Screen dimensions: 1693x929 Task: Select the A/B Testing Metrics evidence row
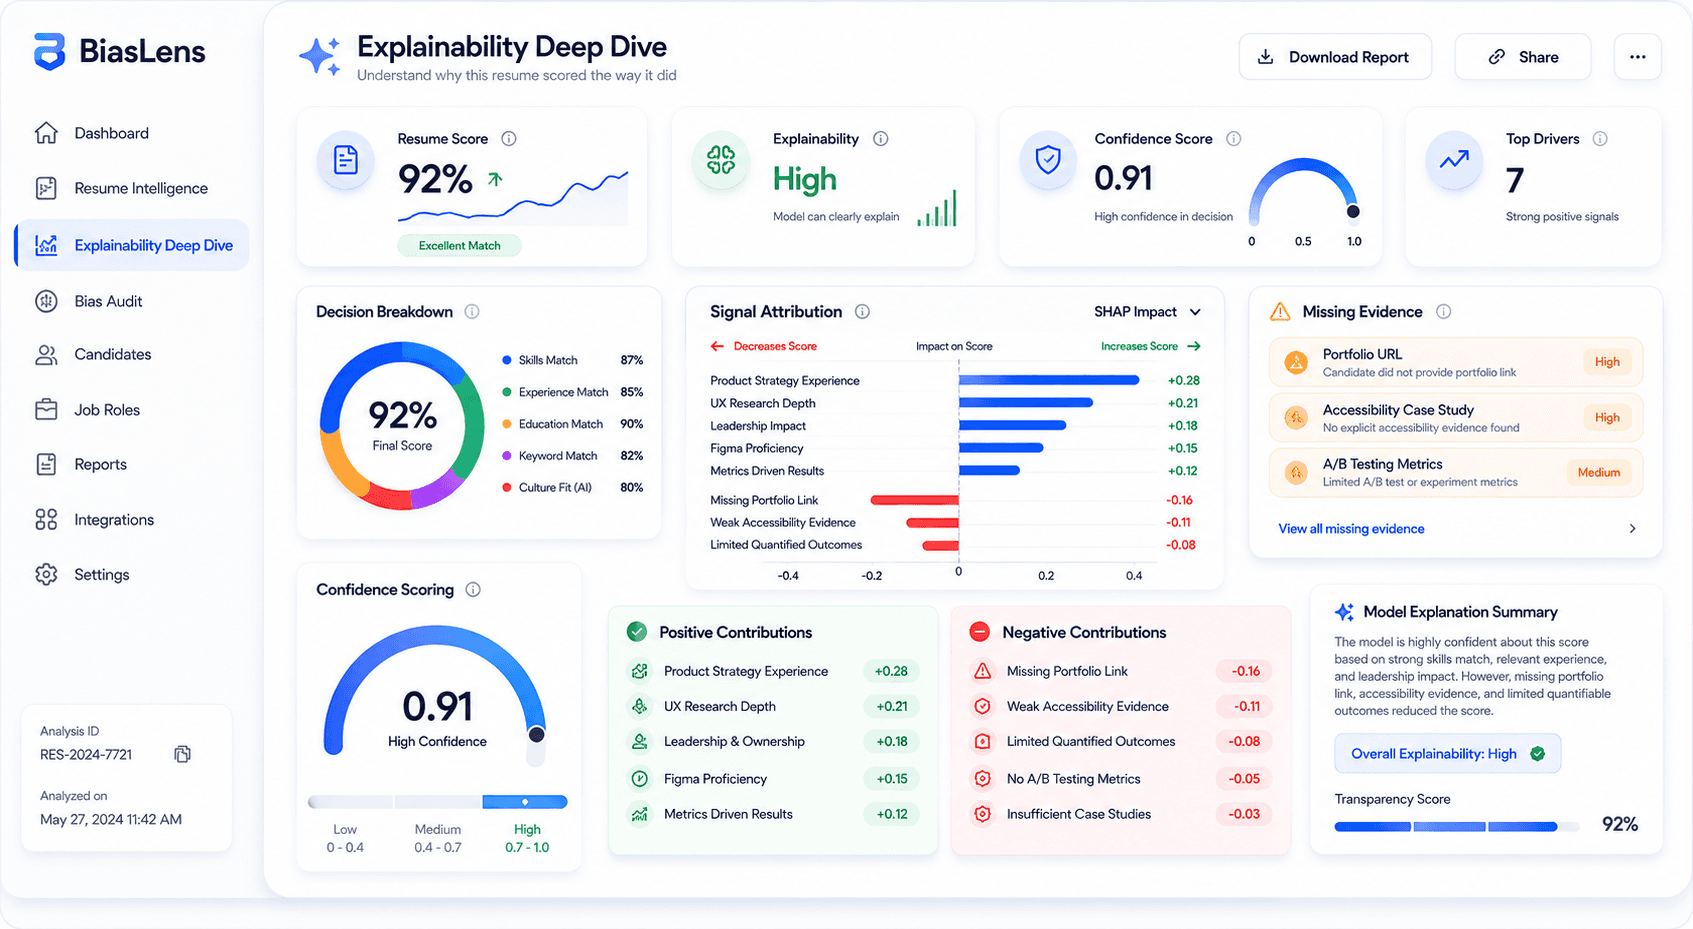1456,473
